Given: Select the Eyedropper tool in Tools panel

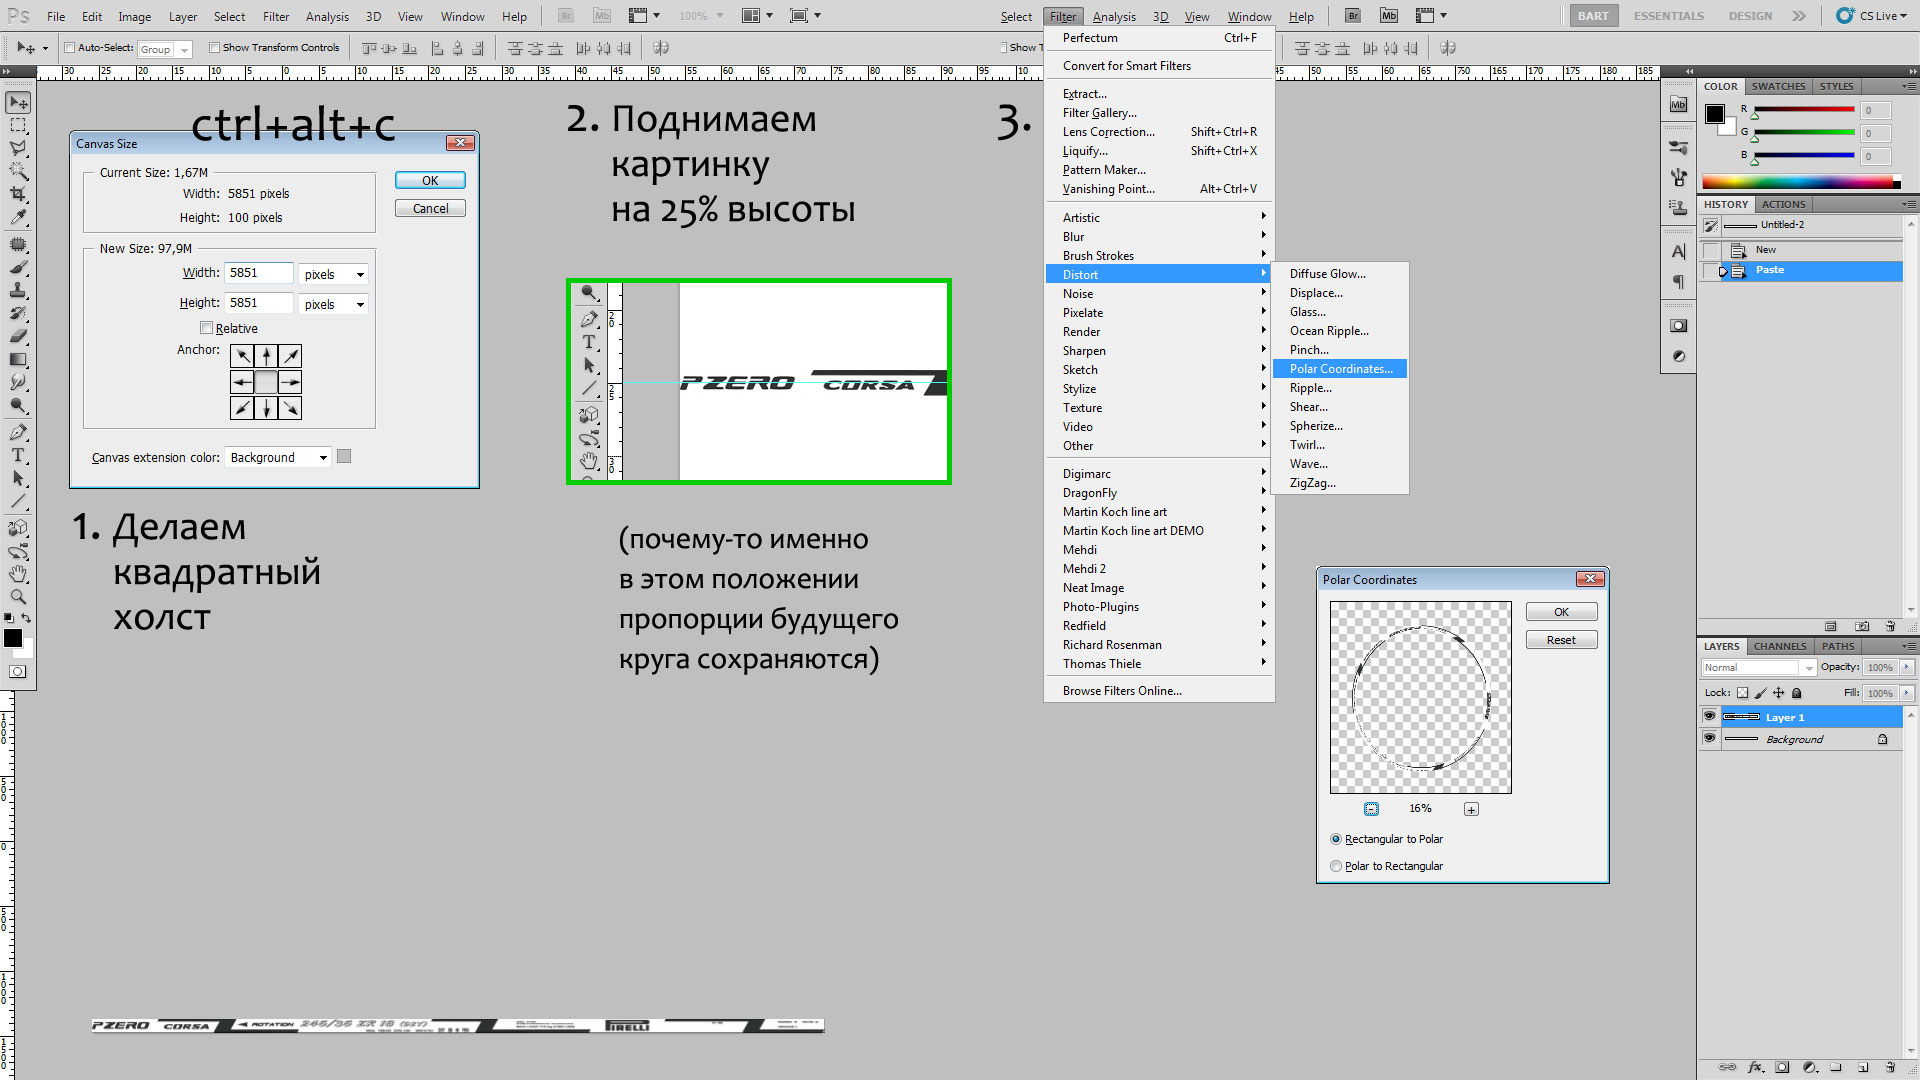Looking at the screenshot, I should (x=18, y=218).
